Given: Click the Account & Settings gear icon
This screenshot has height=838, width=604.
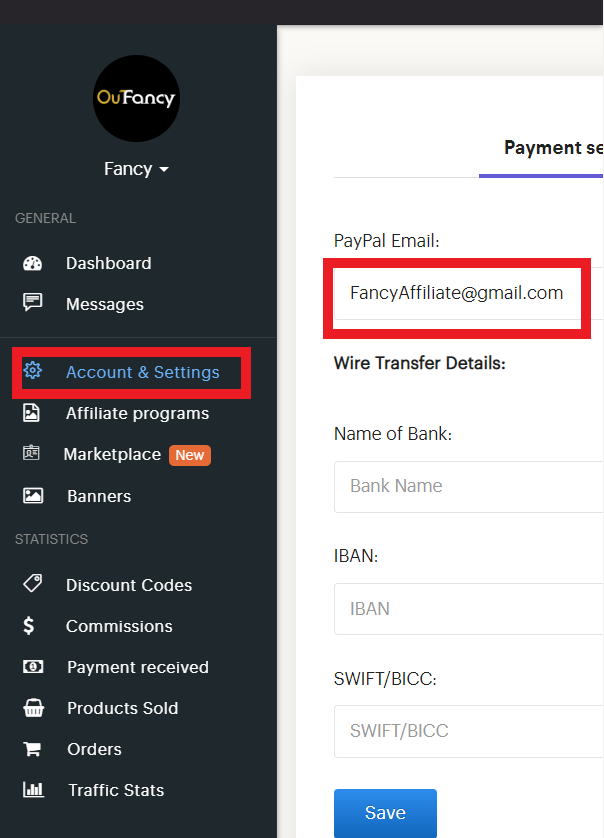Looking at the screenshot, I should tap(32, 371).
